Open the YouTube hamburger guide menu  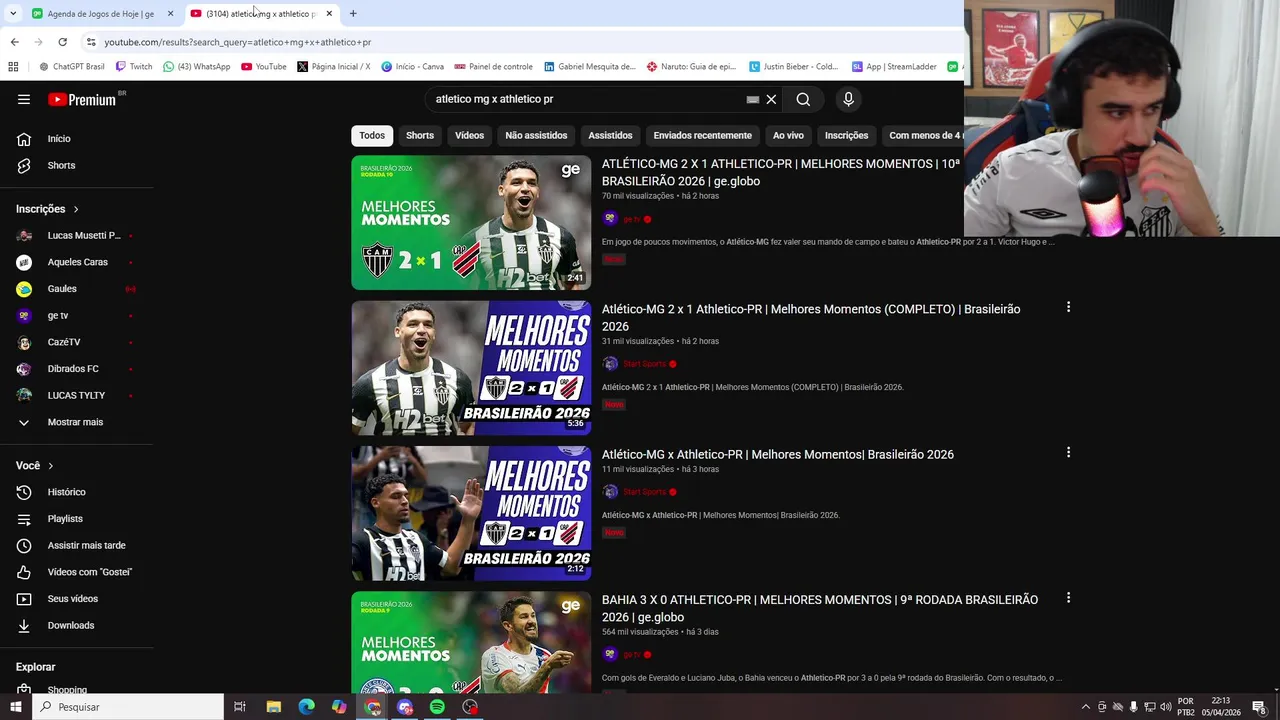pos(24,99)
